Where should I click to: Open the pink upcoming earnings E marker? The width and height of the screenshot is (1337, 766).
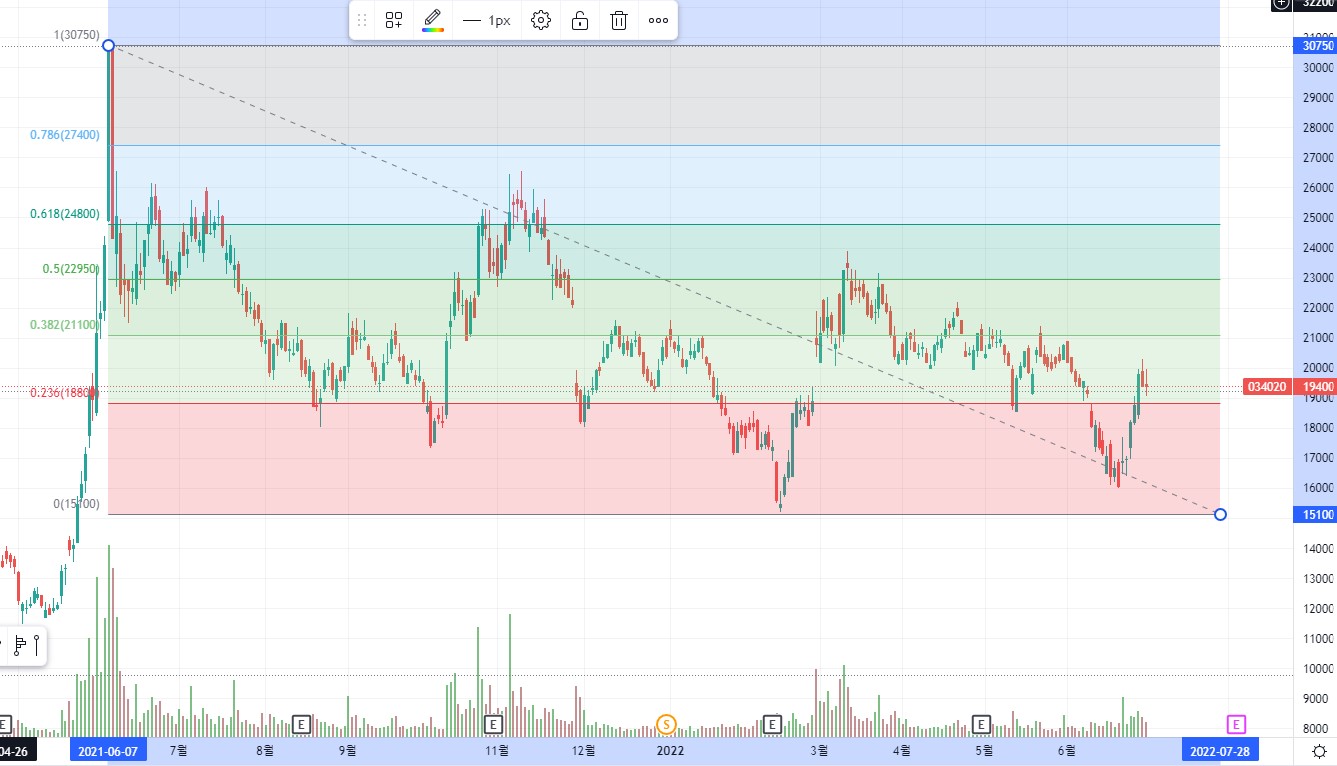[1237, 723]
